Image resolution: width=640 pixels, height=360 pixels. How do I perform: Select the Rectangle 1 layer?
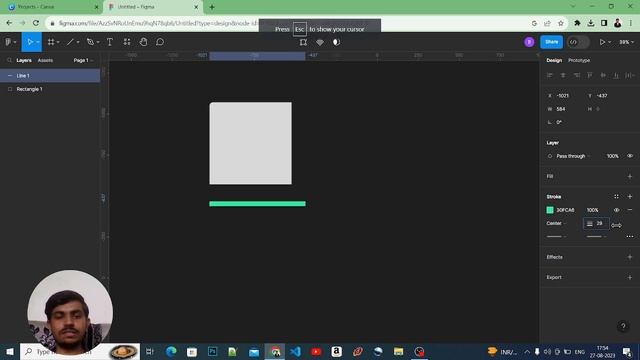pos(50,89)
